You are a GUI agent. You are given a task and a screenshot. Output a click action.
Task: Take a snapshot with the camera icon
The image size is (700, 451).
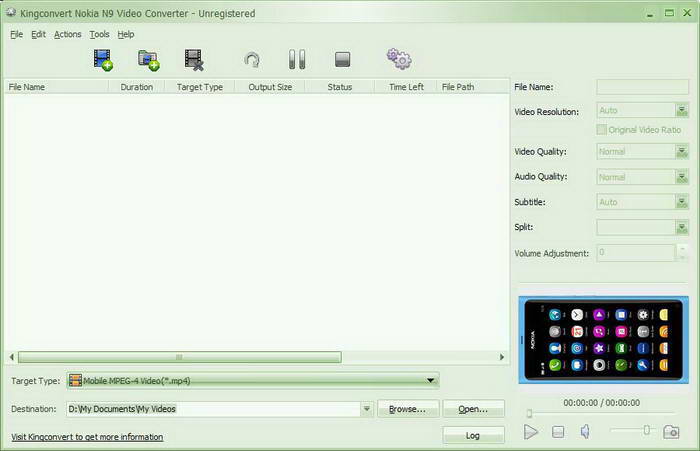pyautogui.click(x=671, y=432)
